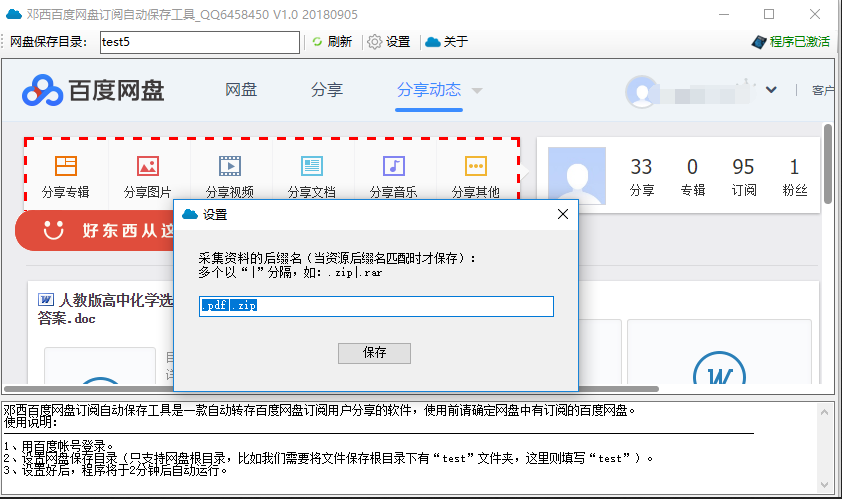Select the 分享图片 icon

click(148, 166)
